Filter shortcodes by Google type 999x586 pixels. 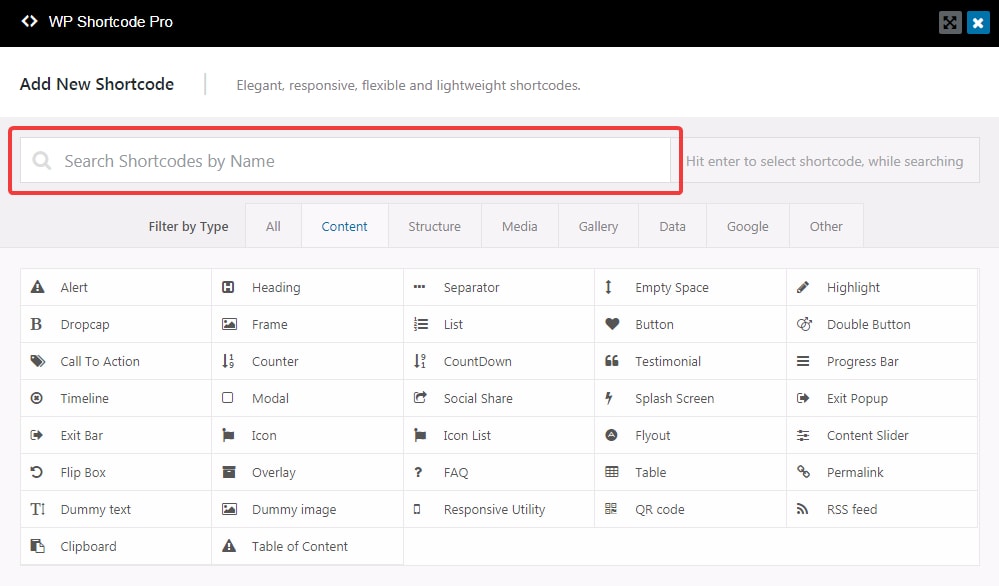747,226
